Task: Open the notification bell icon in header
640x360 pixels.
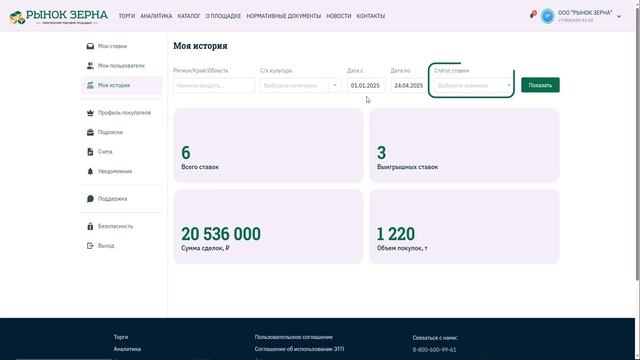Action: click(533, 15)
